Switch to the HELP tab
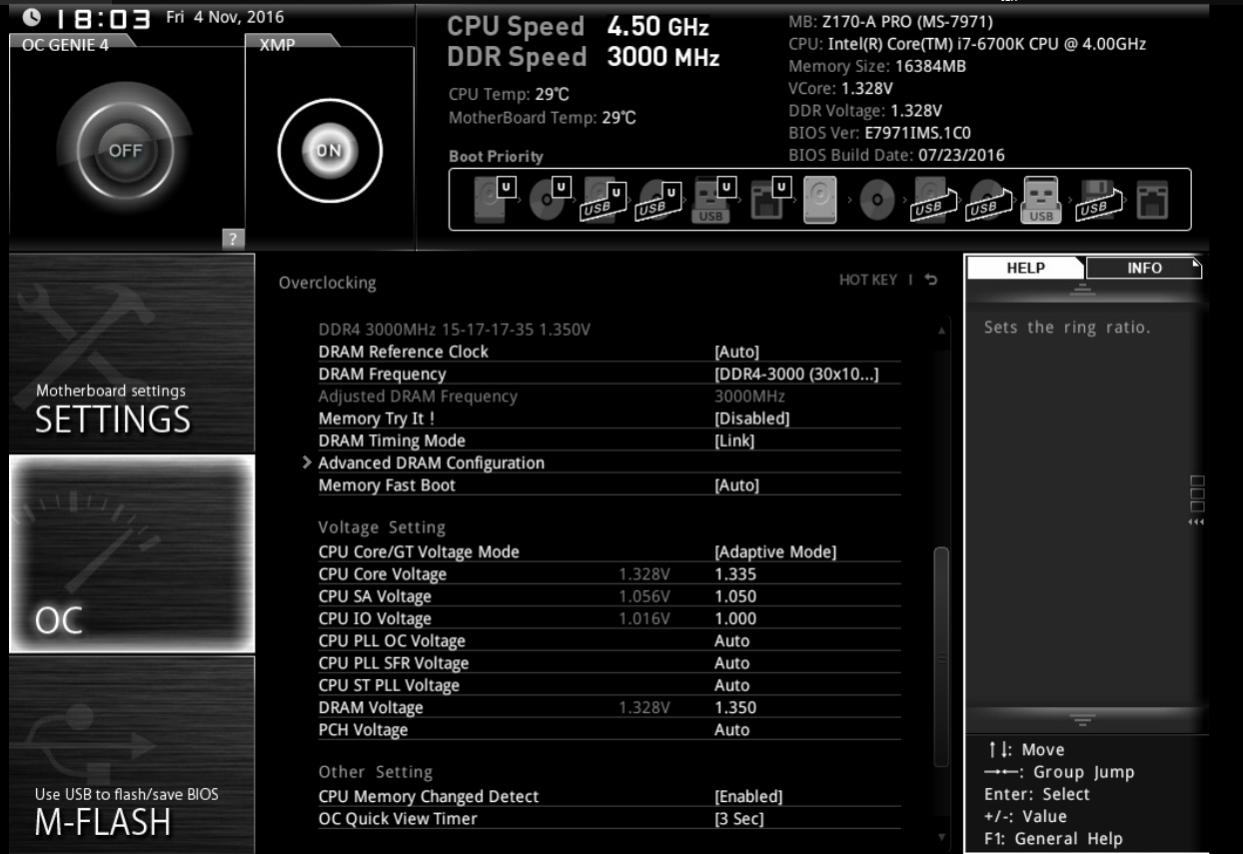The width and height of the screenshot is (1243, 854). coord(1025,268)
